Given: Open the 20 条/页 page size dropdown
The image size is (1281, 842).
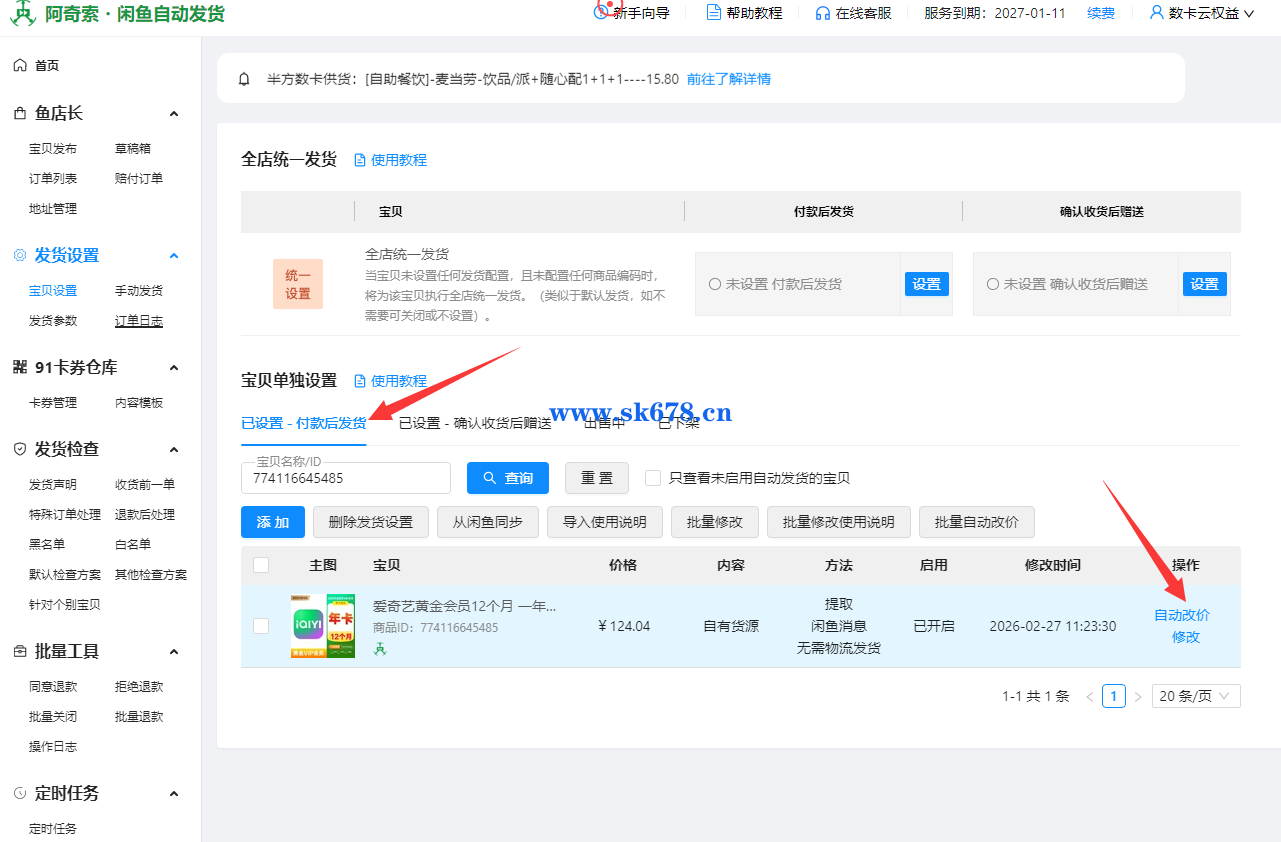Looking at the screenshot, I should [1196, 696].
